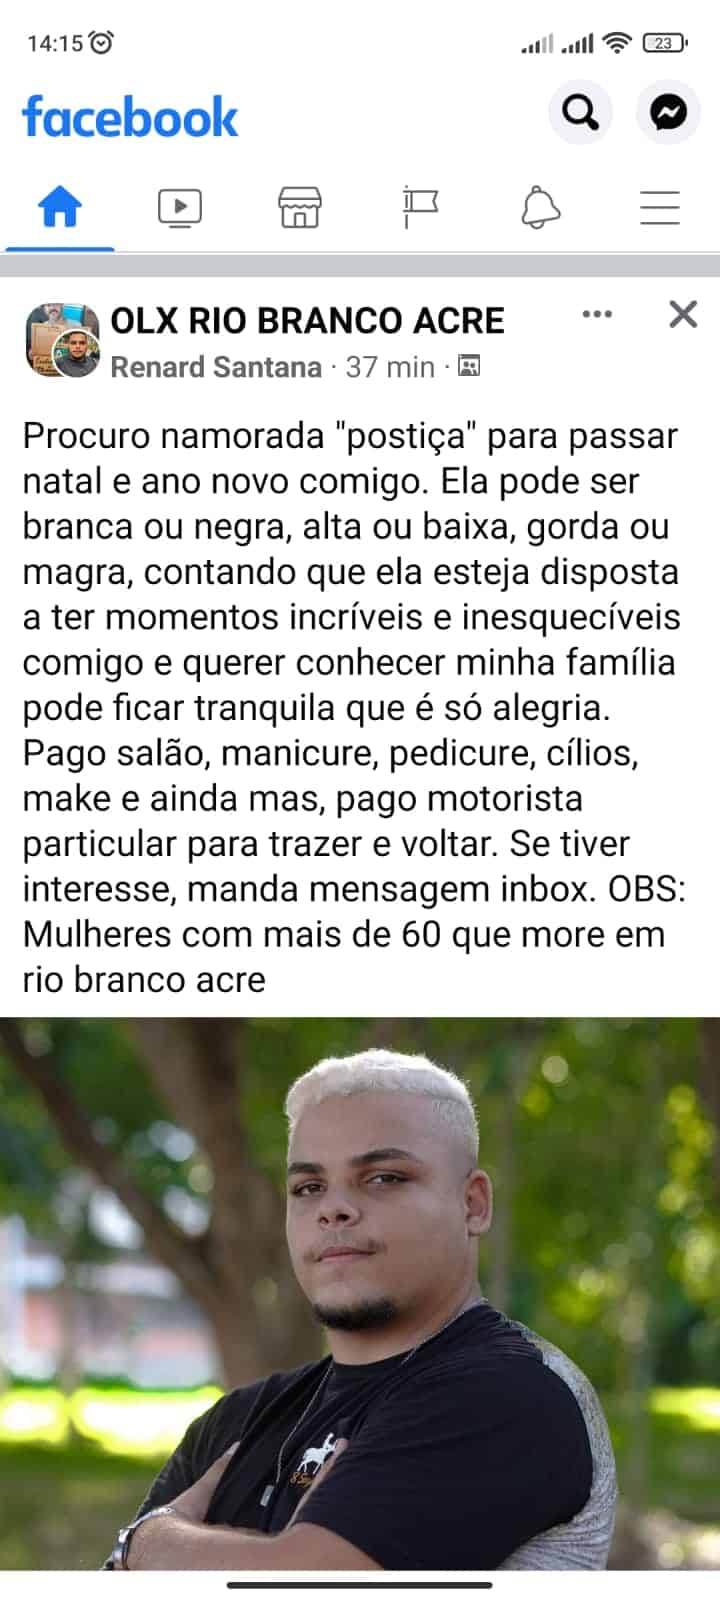Open Facebook search magnifier icon
Image resolution: width=720 pixels, height=1600 pixels.
coord(580,112)
